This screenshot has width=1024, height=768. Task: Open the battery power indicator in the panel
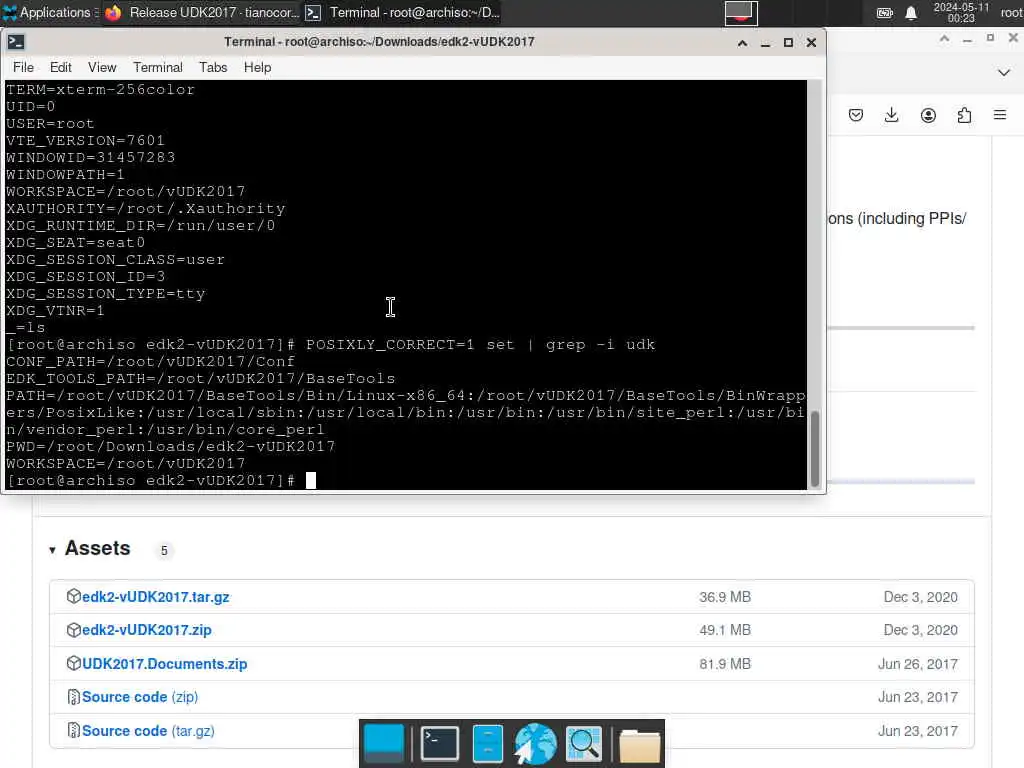click(x=884, y=12)
